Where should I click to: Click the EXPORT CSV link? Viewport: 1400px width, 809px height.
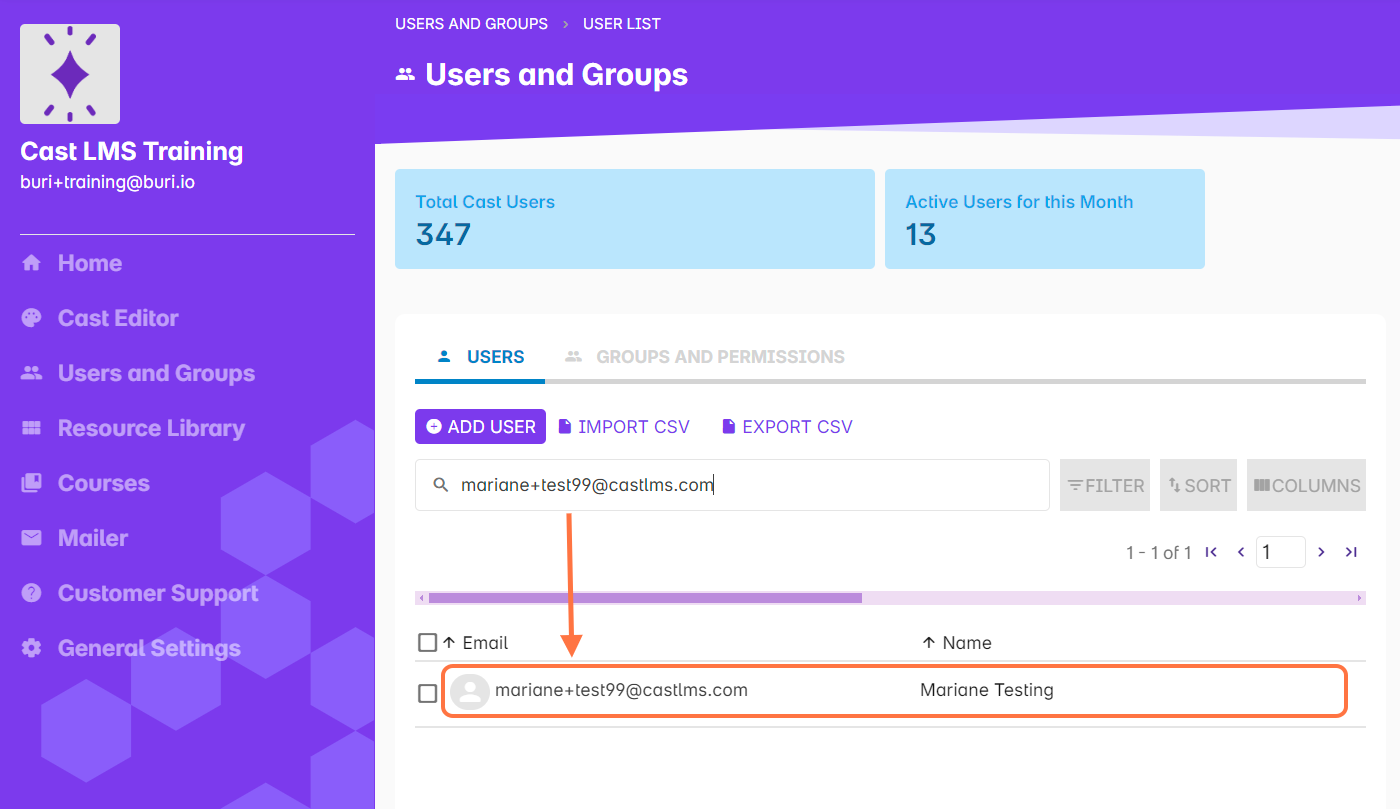pyautogui.click(x=787, y=427)
